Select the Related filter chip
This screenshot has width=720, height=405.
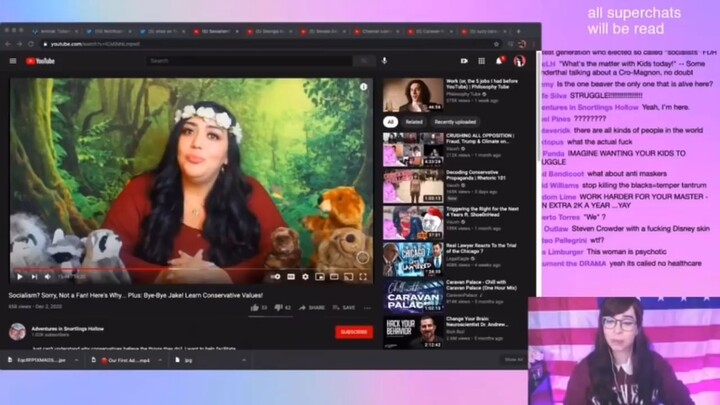tap(414, 122)
